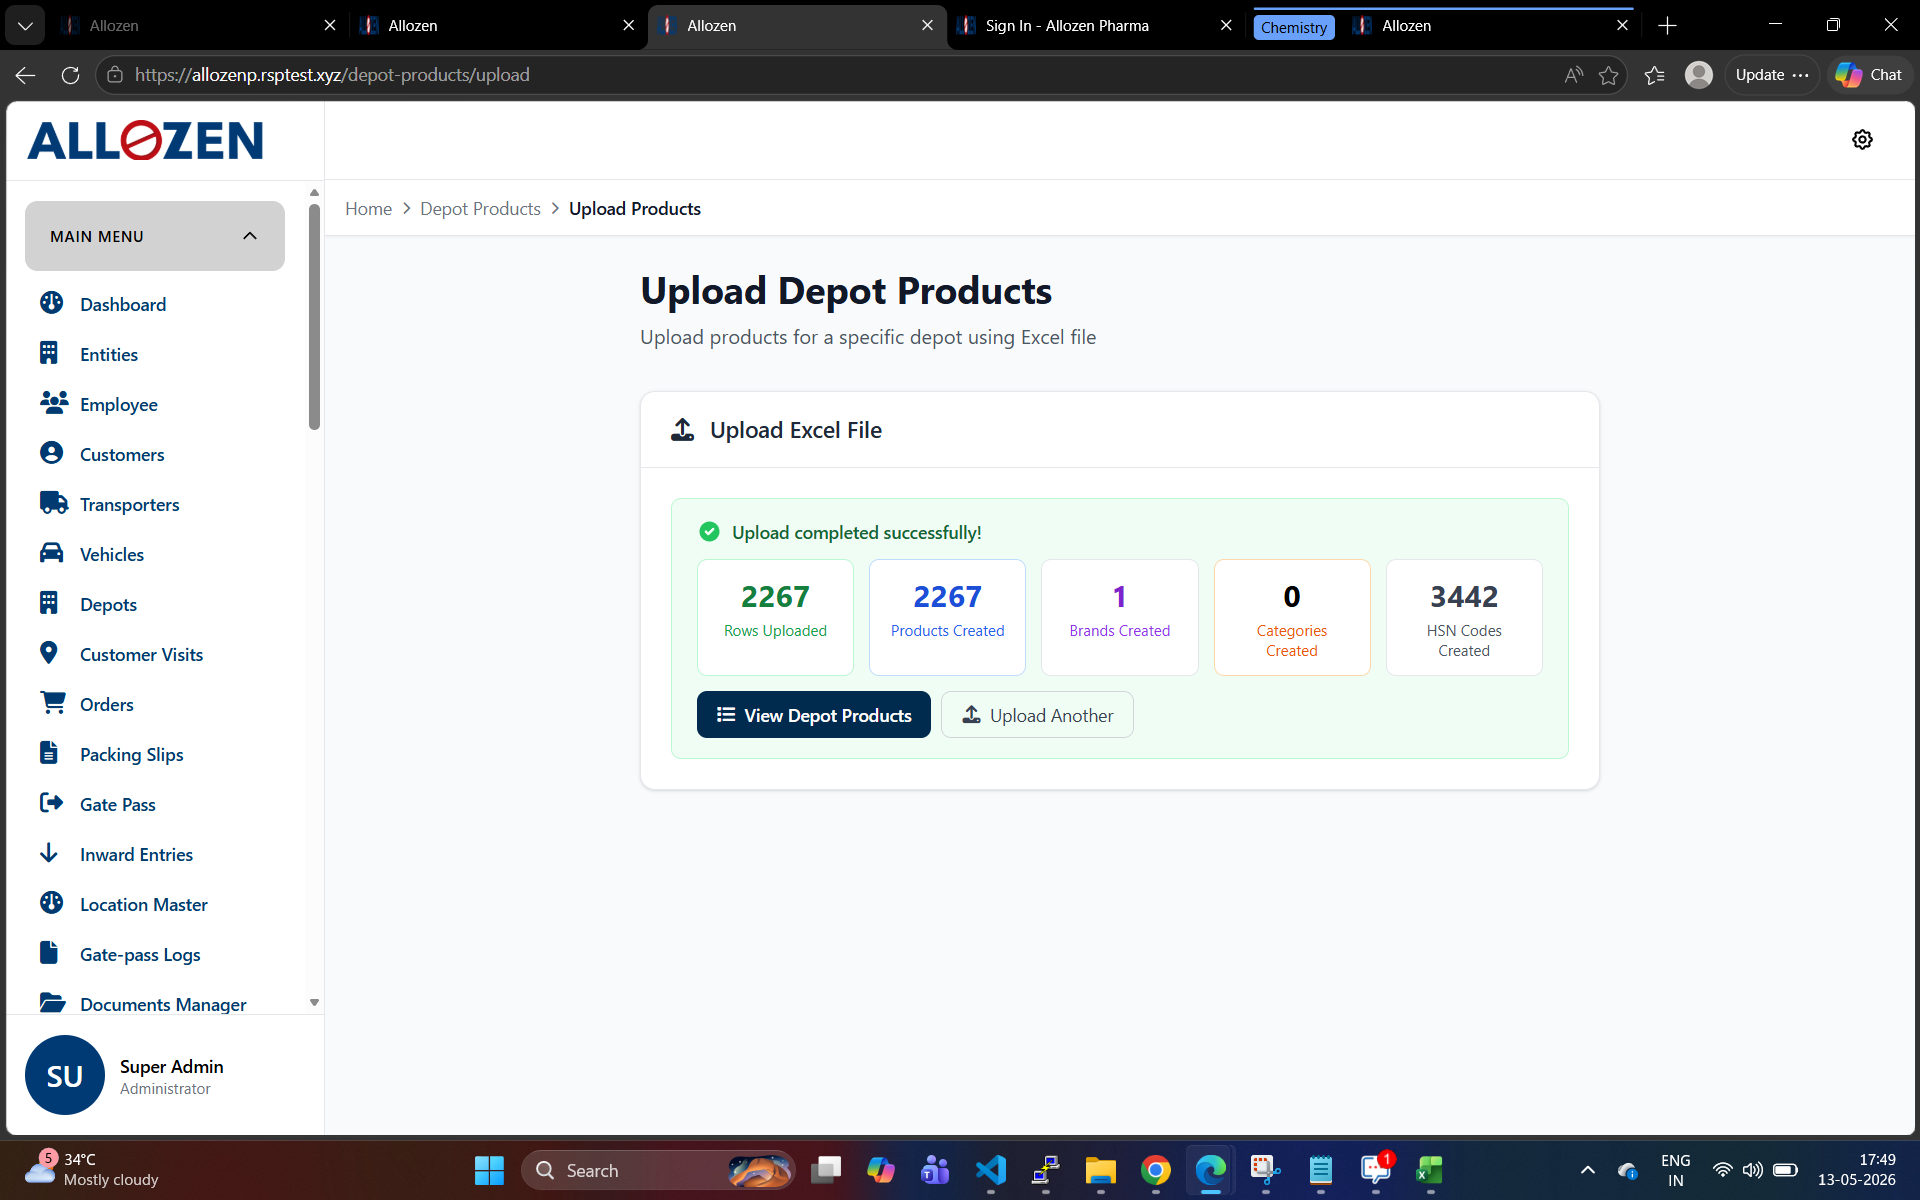This screenshot has width=1920, height=1200.
Task: Open a new browser tab
Action: pos(1667,26)
